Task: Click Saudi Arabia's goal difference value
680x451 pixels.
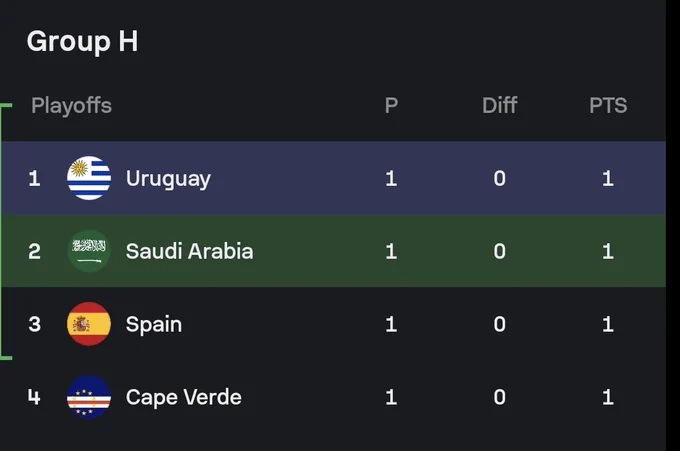Action: tap(500, 251)
